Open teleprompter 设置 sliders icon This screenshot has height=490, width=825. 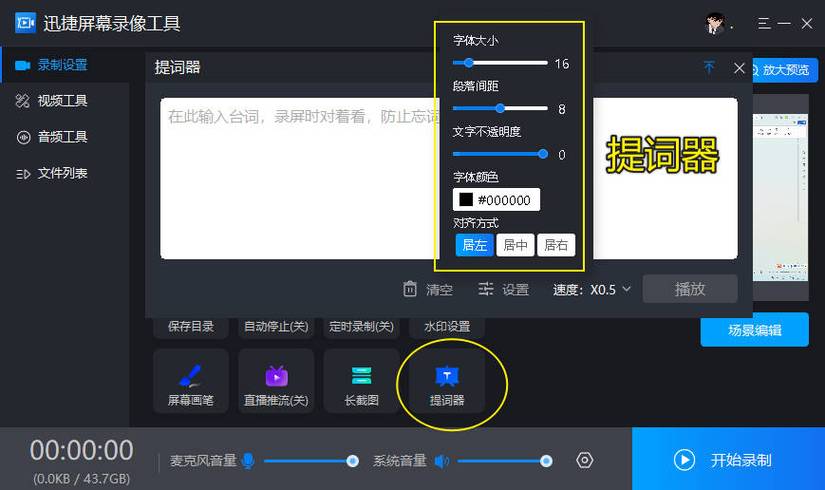[486, 289]
